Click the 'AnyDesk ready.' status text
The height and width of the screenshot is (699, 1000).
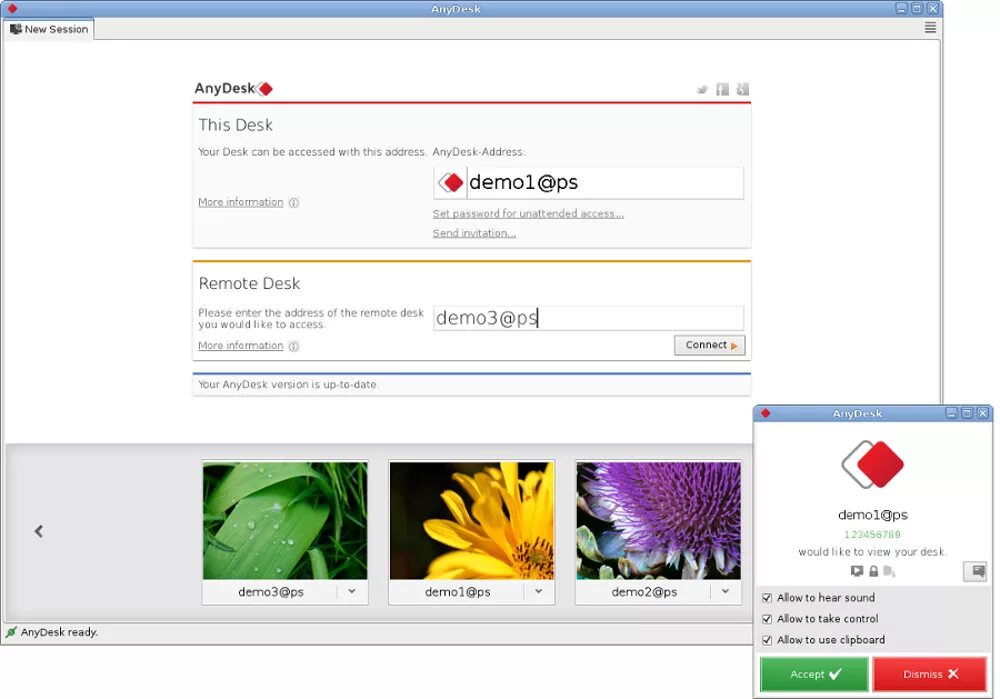click(x=59, y=632)
